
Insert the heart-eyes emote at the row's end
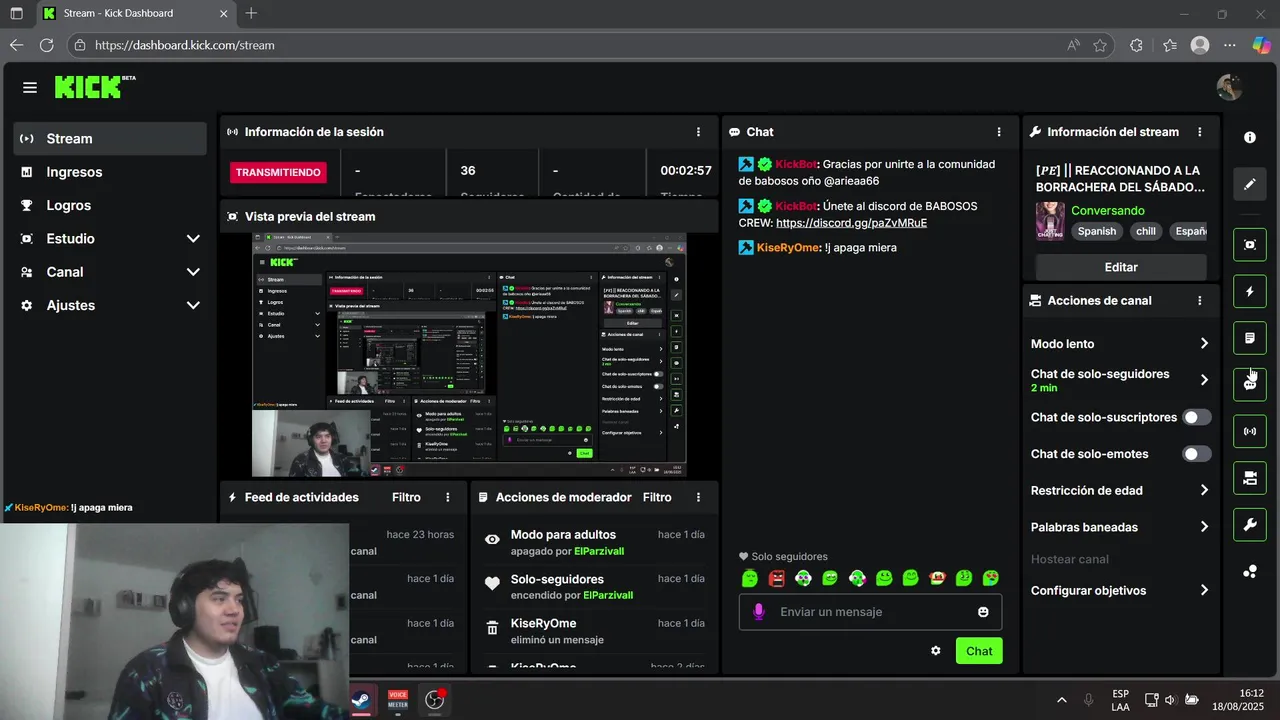(x=990, y=578)
